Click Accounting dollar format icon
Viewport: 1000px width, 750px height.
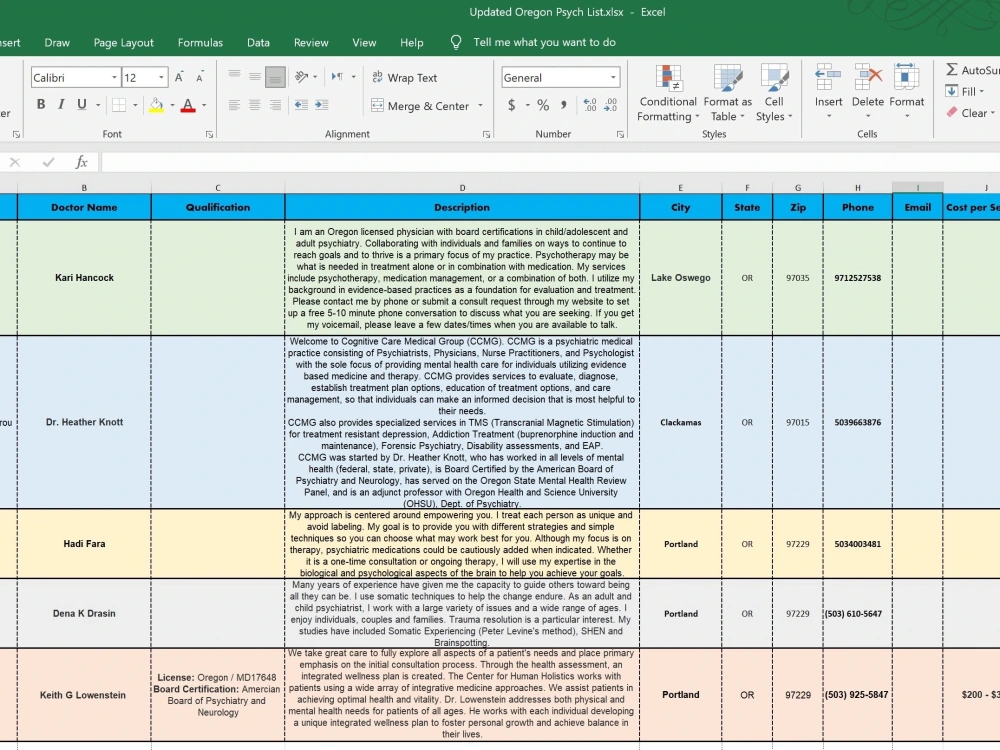(x=511, y=105)
